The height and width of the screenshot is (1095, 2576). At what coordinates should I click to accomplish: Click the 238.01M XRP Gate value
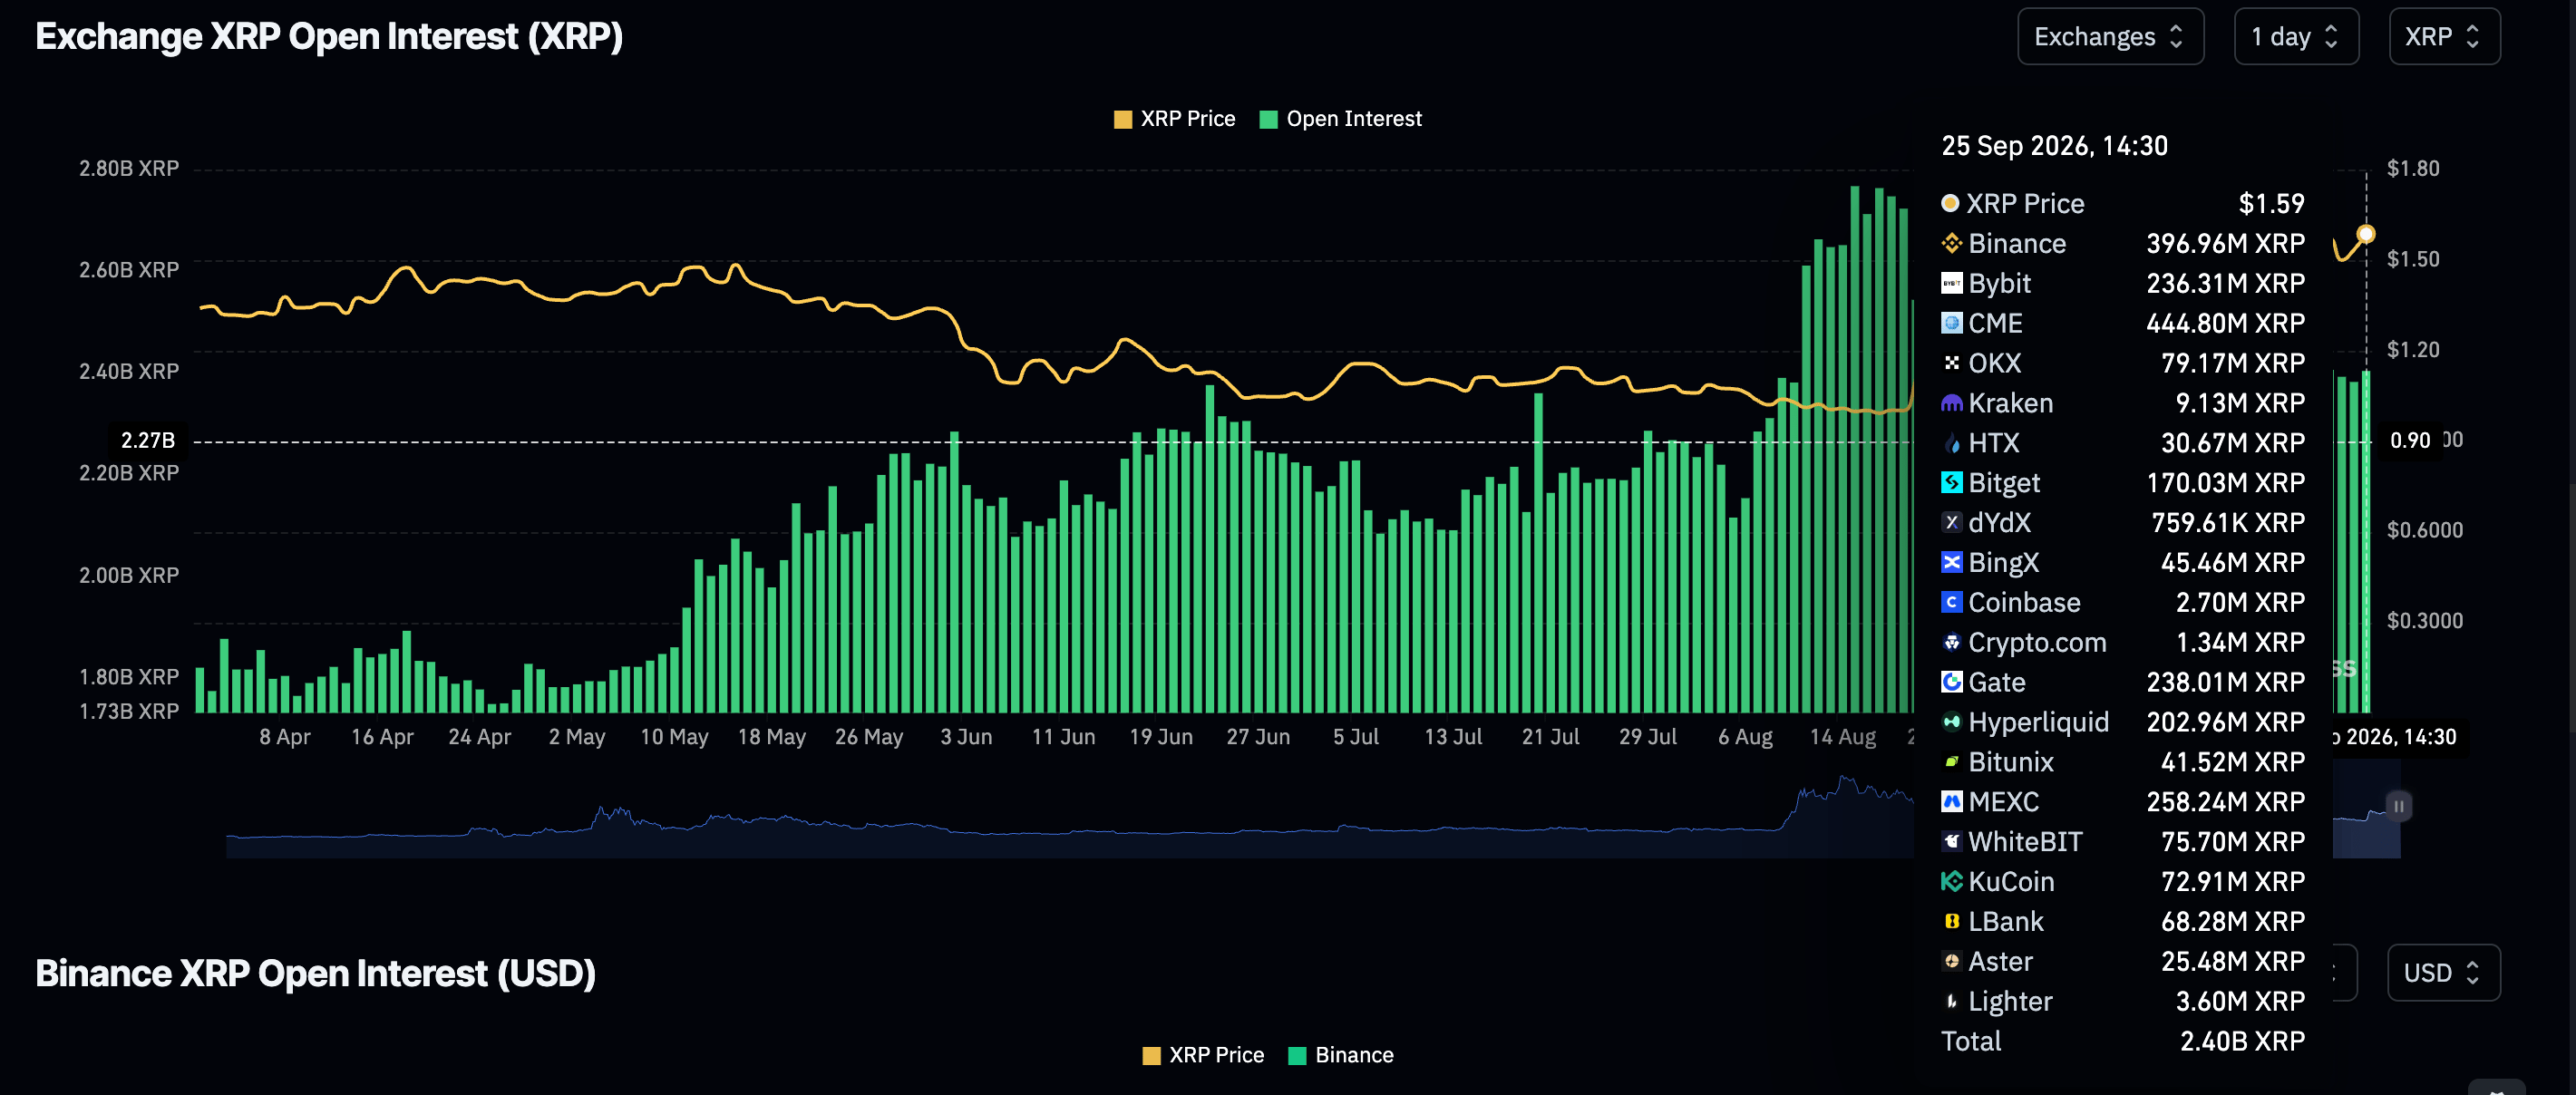(2225, 682)
